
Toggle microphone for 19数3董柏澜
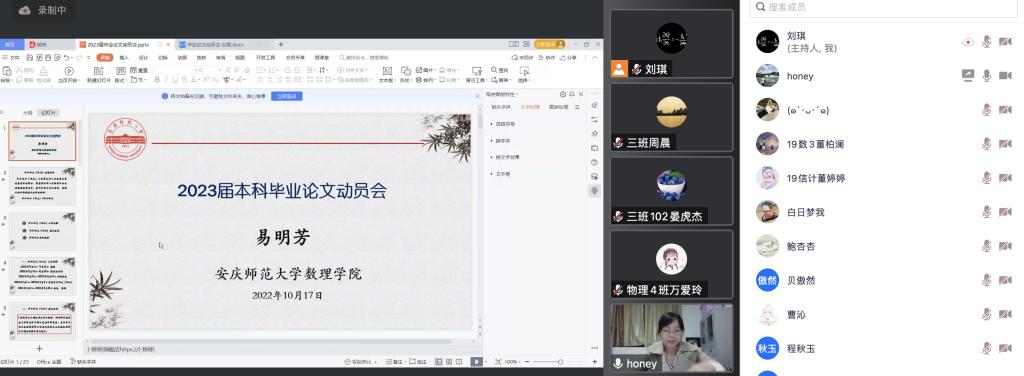986,144
